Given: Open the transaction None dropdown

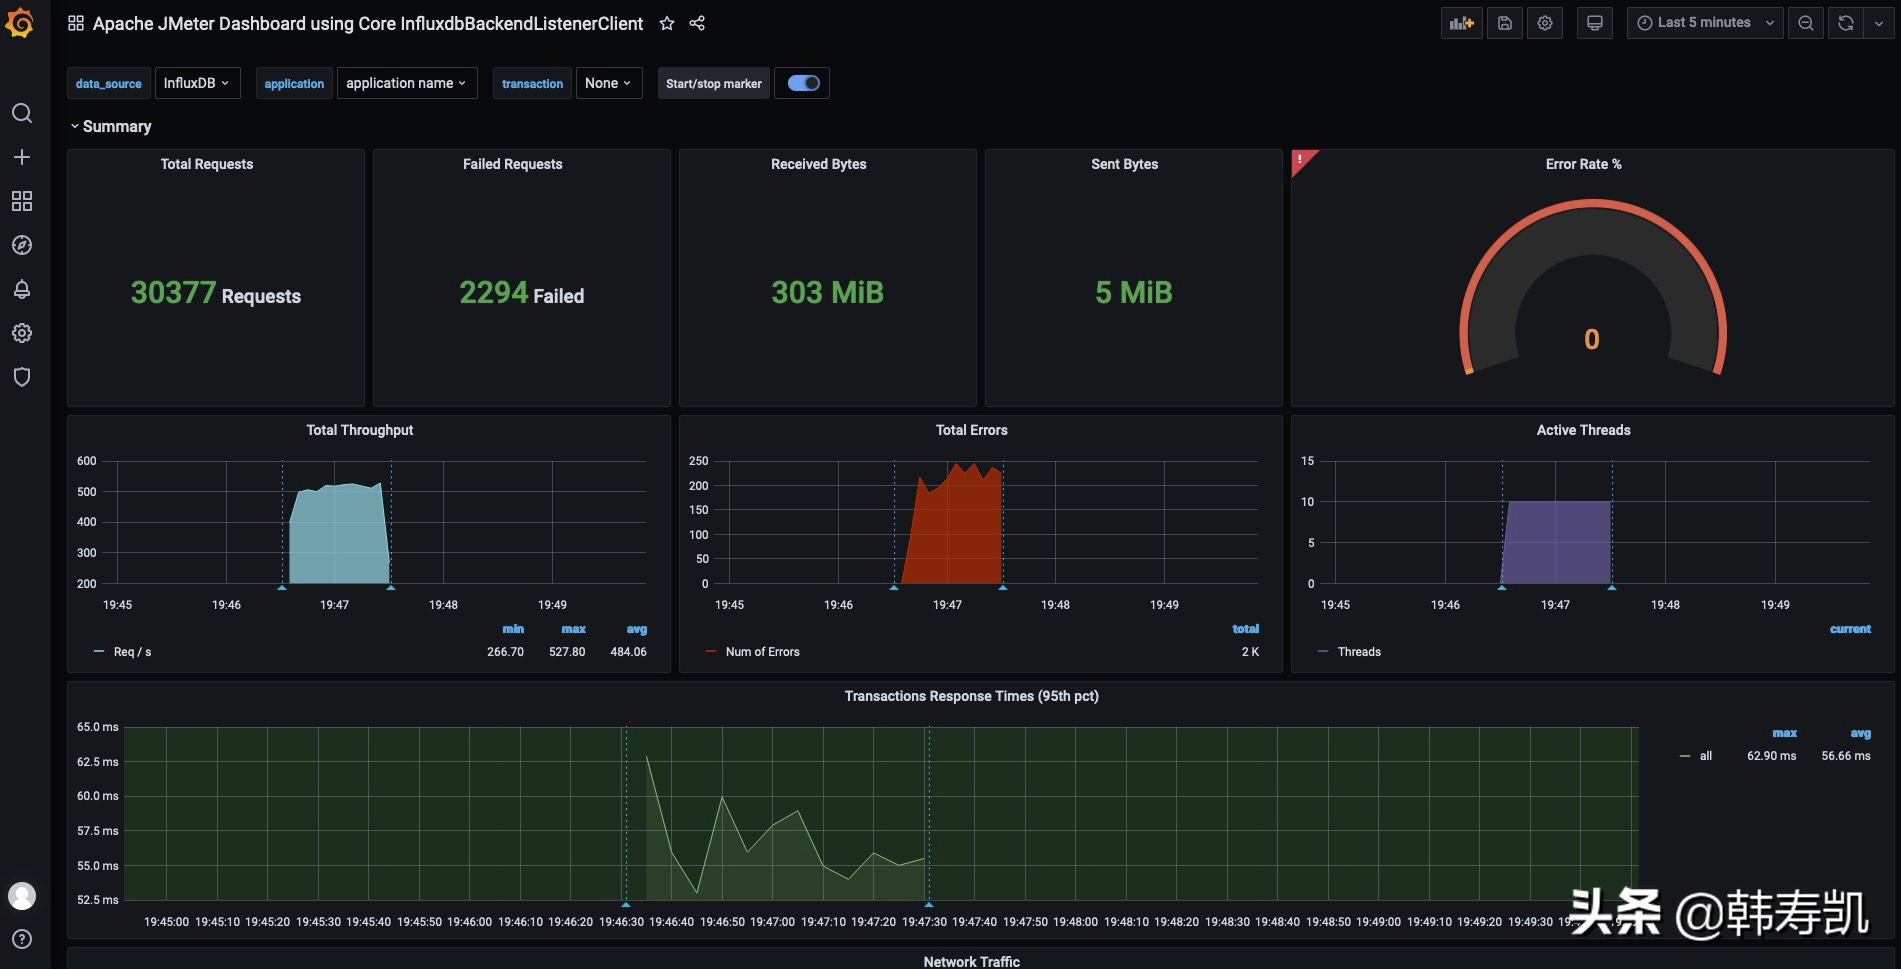Looking at the screenshot, I should (x=608, y=83).
